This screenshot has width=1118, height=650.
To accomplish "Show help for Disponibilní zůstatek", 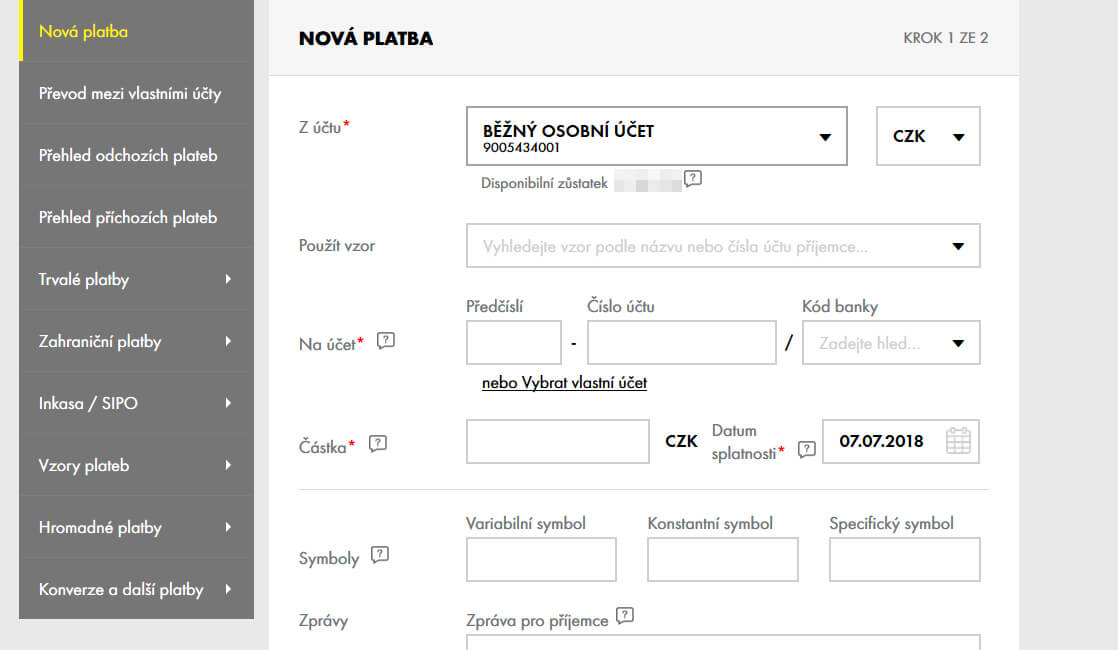I will click(692, 179).
